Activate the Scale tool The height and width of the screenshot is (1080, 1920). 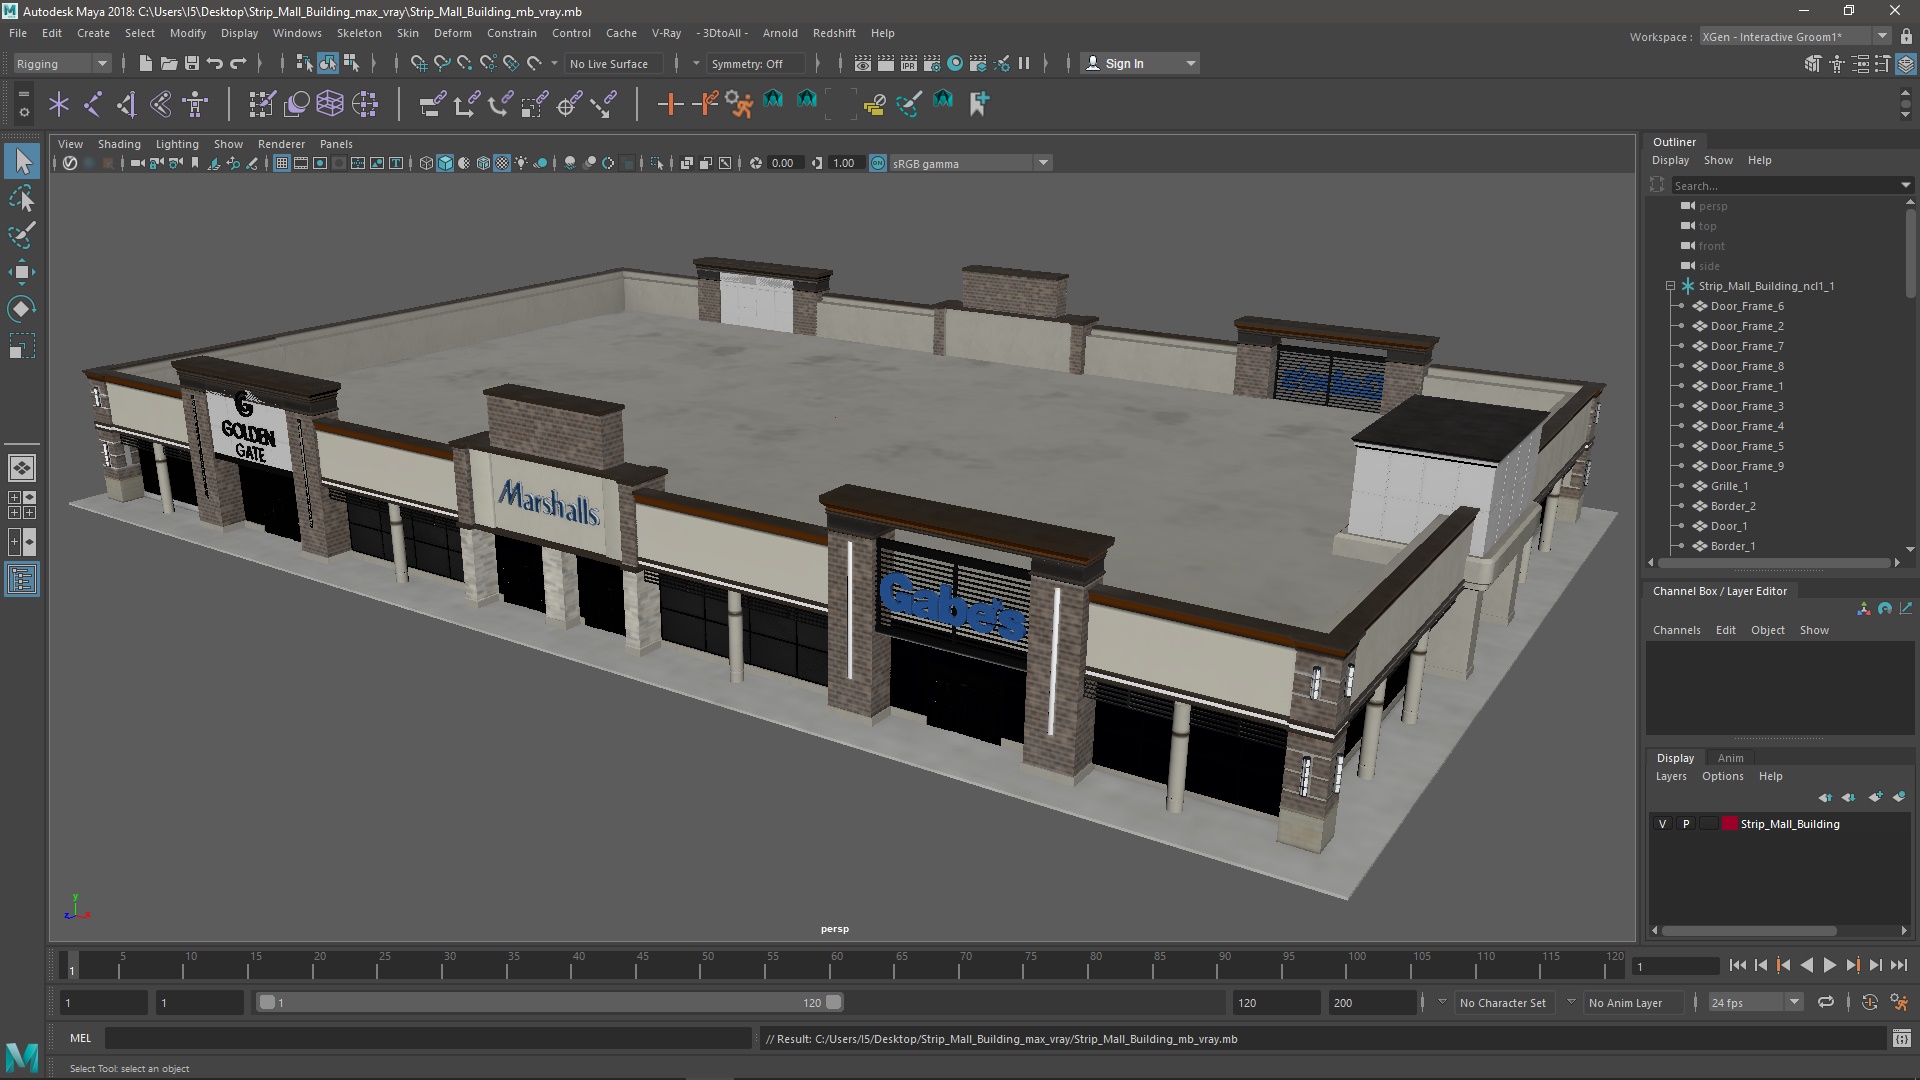coord(22,346)
